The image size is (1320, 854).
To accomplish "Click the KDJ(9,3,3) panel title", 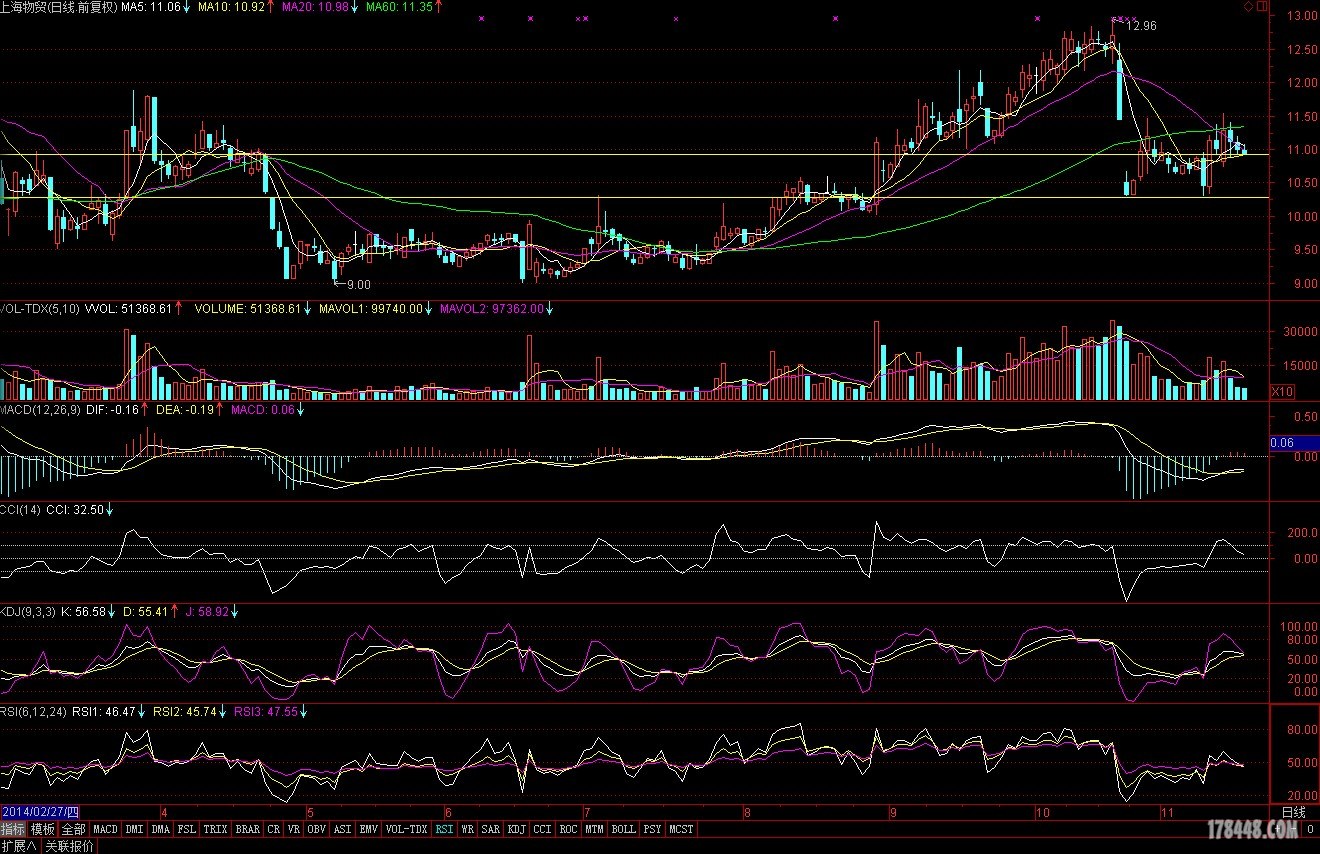I will pos(29,611).
